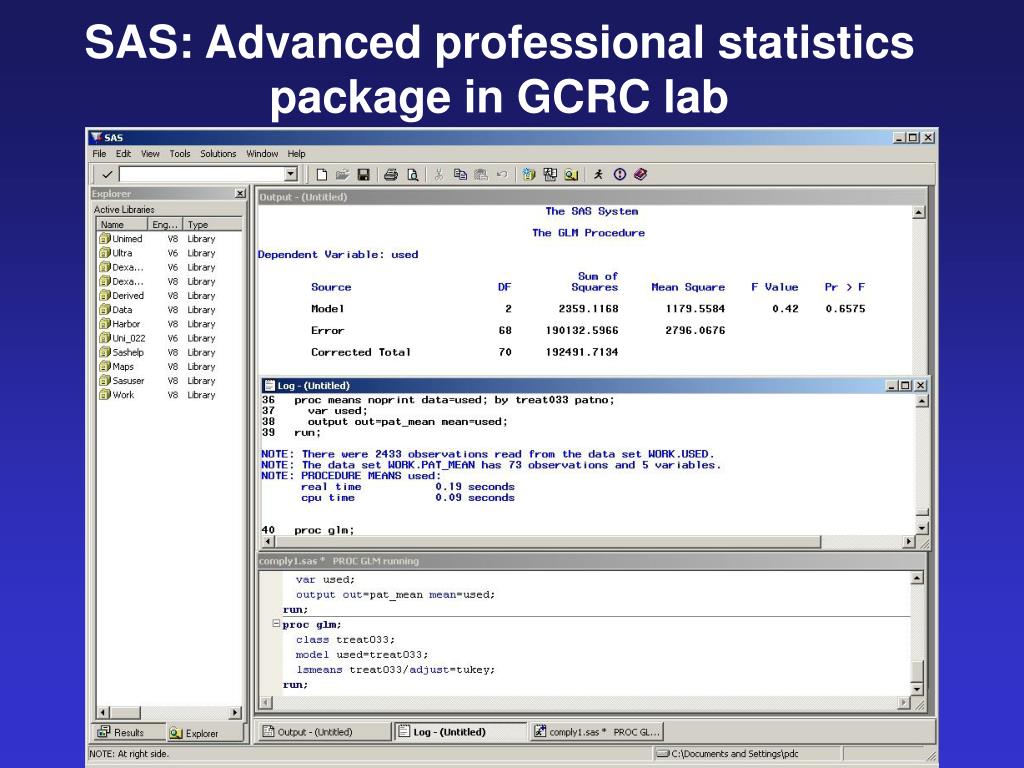Select the Ultra library icon
This screenshot has height=768, width=1024.
(104, 253)
